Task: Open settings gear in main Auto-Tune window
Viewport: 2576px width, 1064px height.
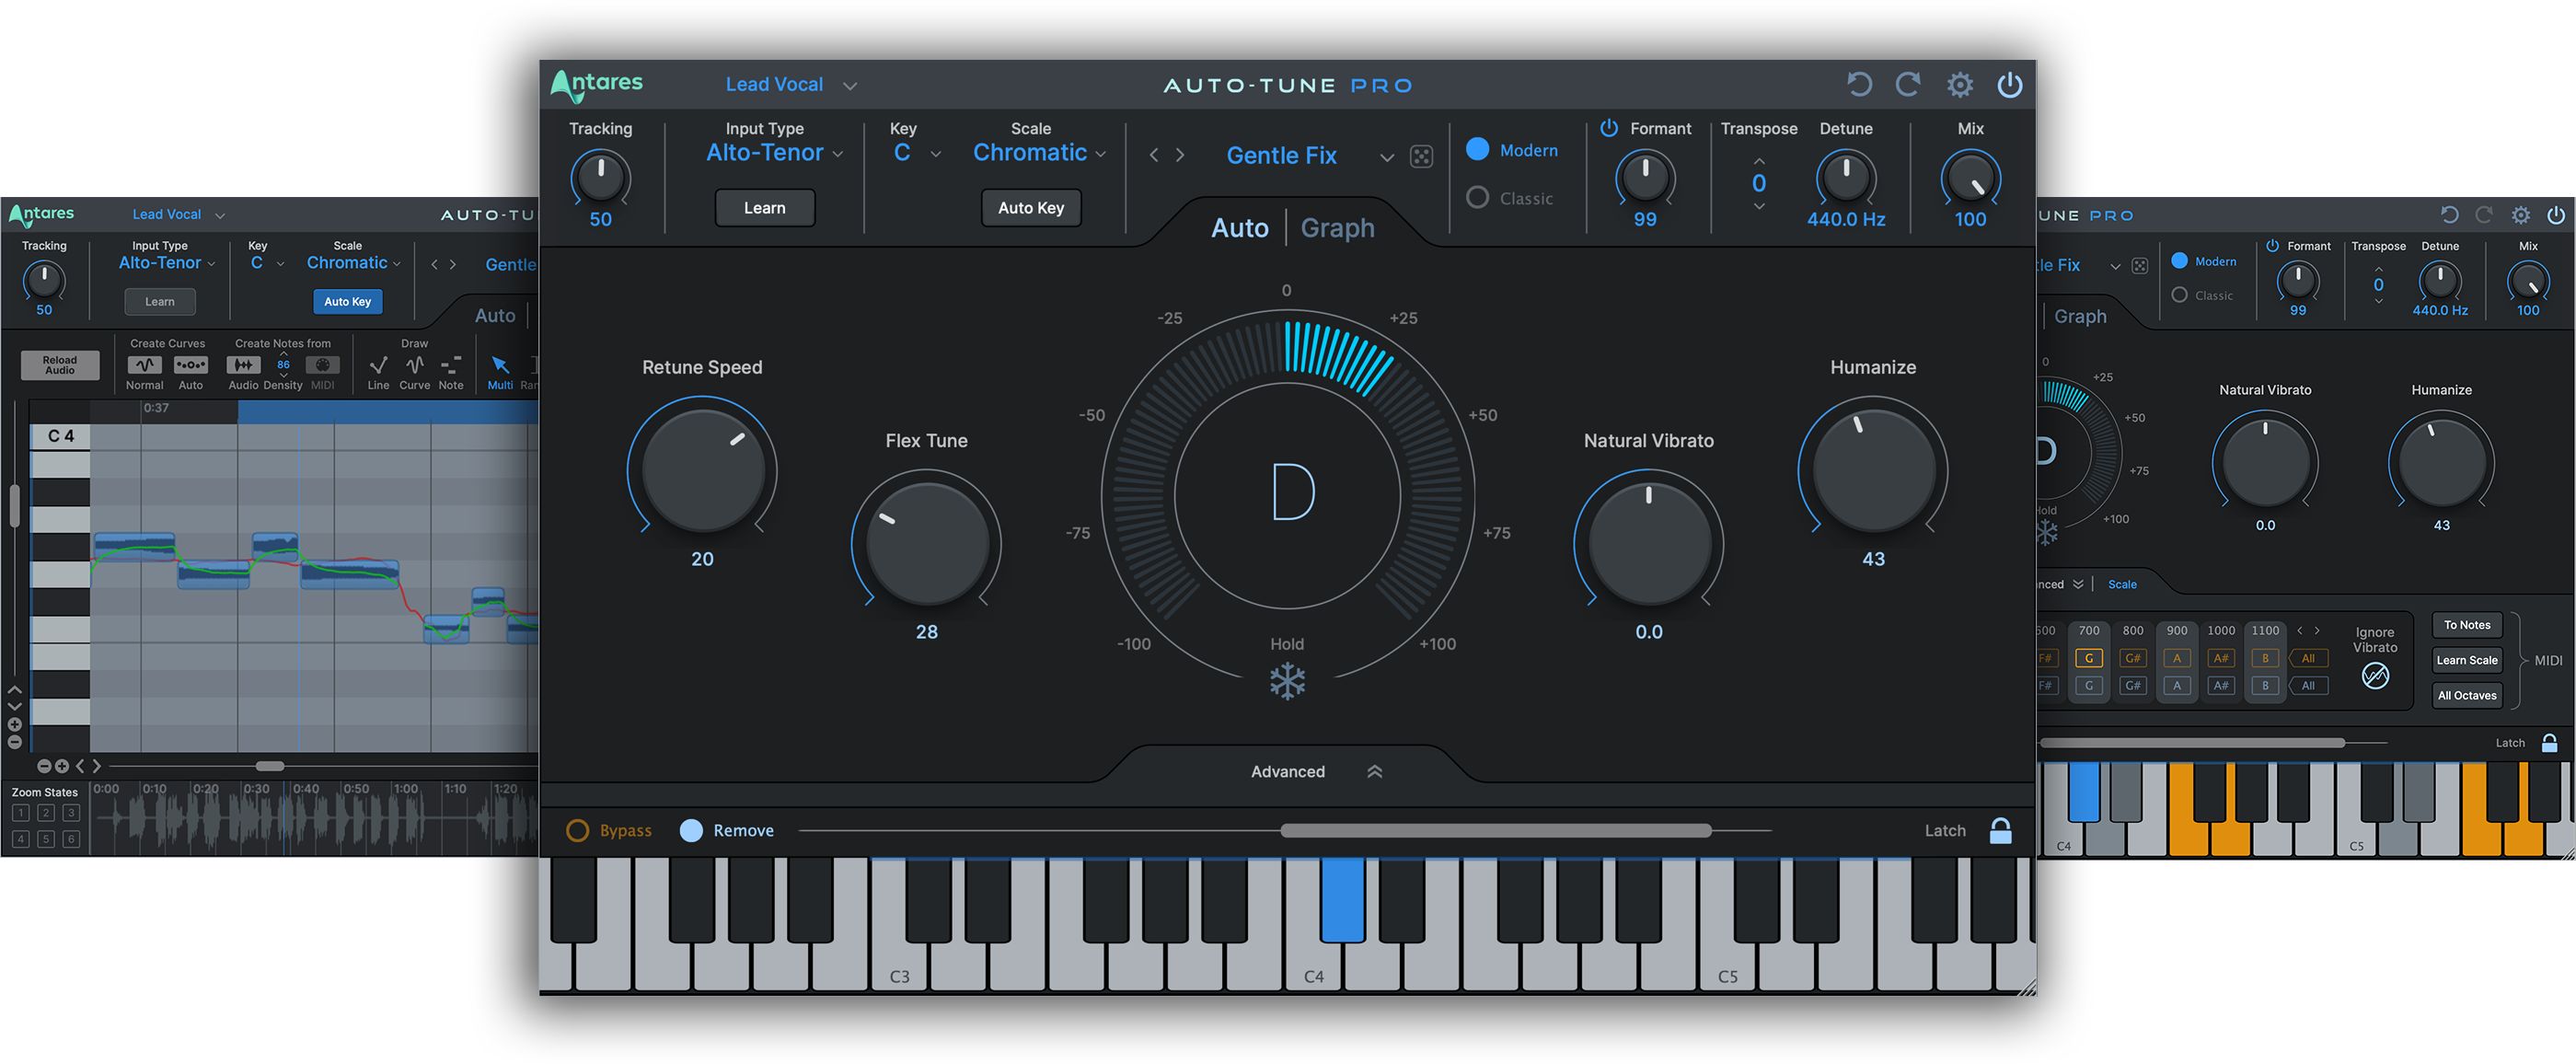Action: point(1960,85)
